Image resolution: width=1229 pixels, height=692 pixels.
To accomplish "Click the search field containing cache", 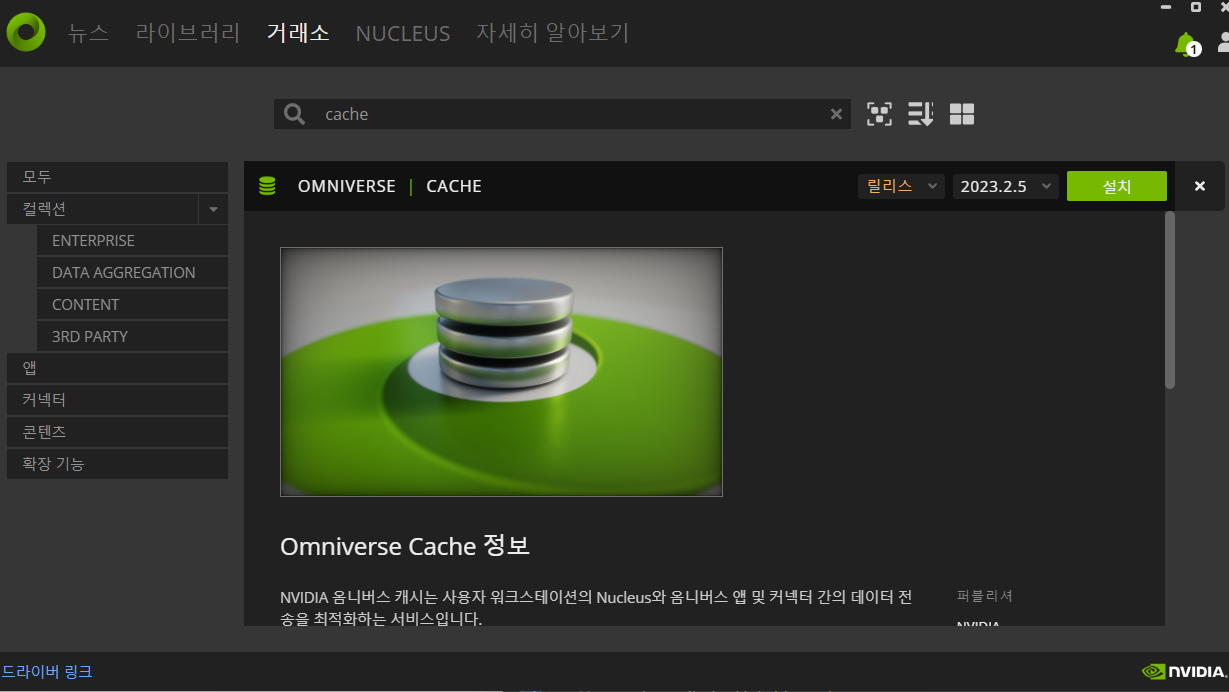I will (562, 114).
